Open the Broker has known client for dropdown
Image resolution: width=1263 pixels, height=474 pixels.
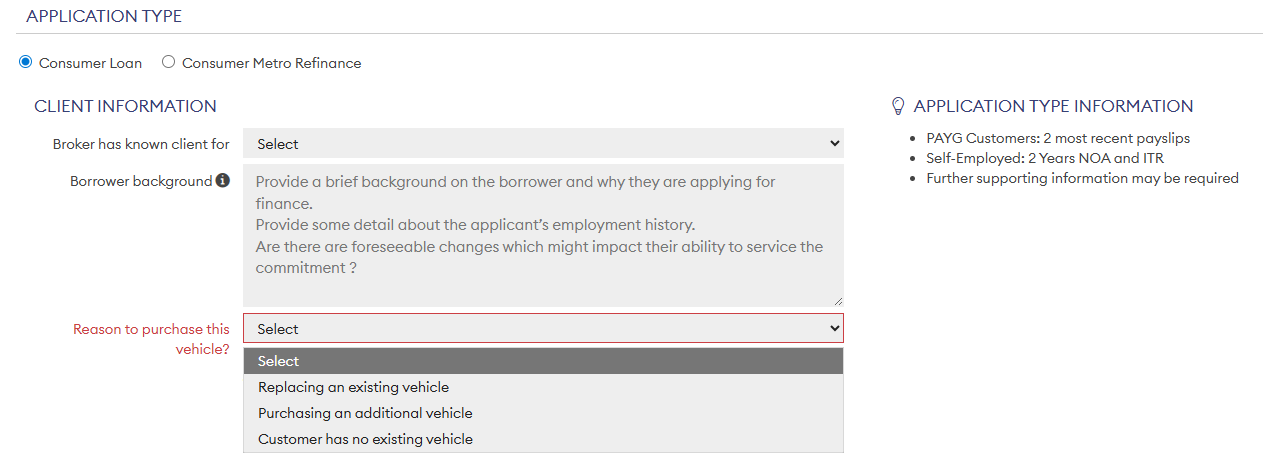(x=543, y=143)
